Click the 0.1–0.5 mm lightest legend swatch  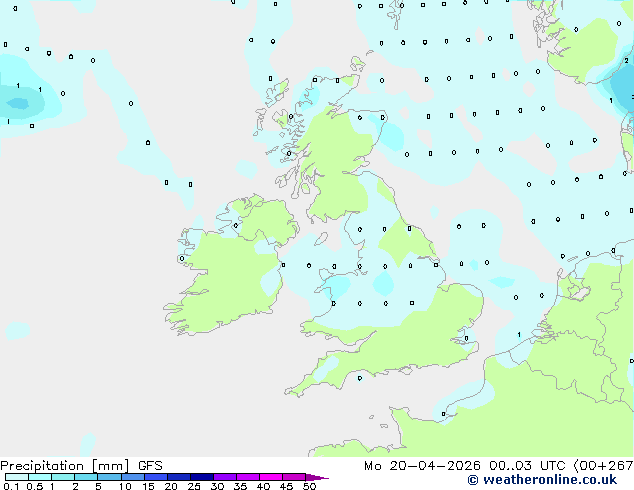pos(17,477)
